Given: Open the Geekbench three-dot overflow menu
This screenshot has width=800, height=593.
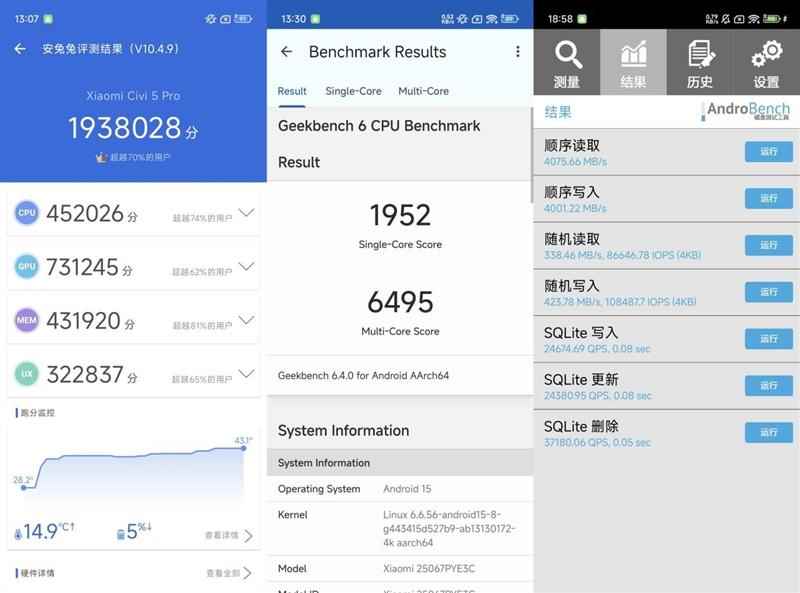Looking at the screenshot, I should (x=518, y=51).
